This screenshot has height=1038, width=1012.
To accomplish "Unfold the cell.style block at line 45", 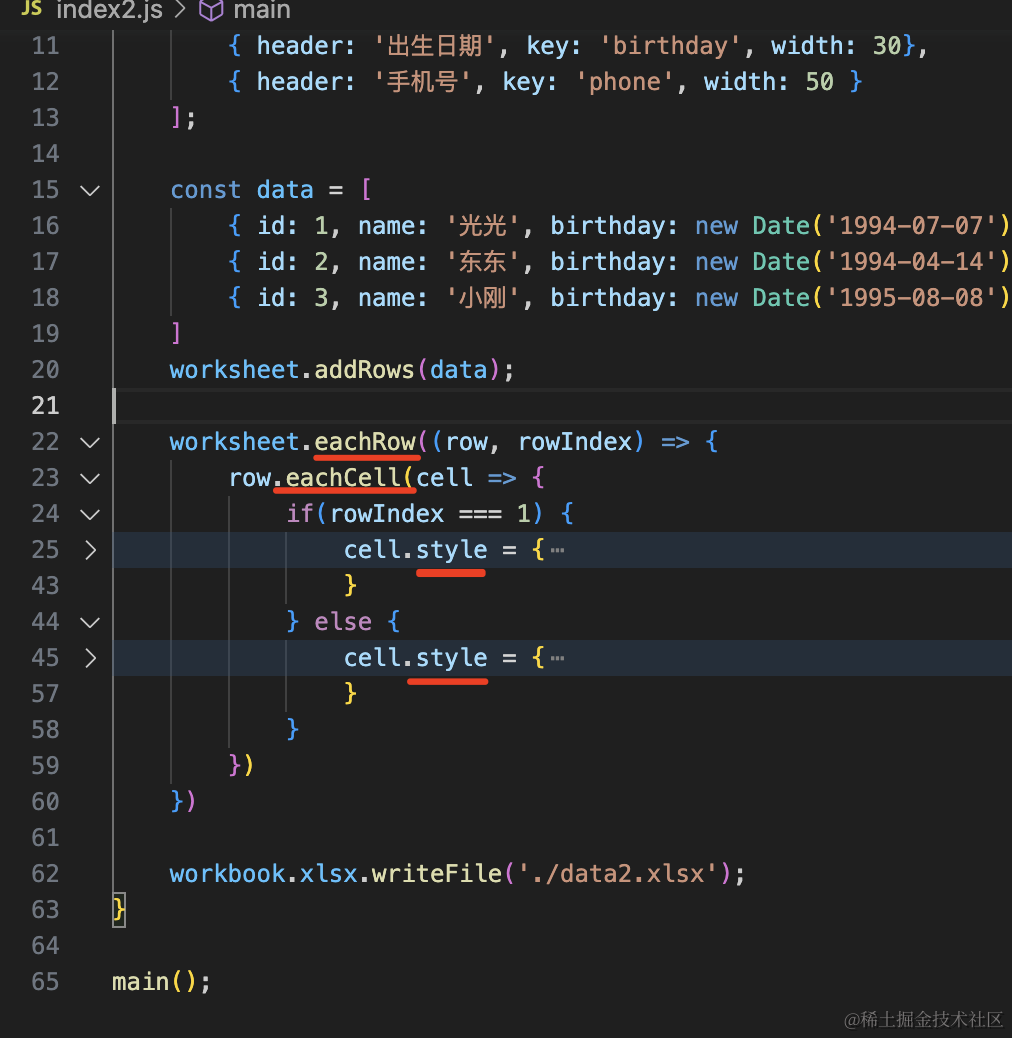I will [x=90, y=658].
